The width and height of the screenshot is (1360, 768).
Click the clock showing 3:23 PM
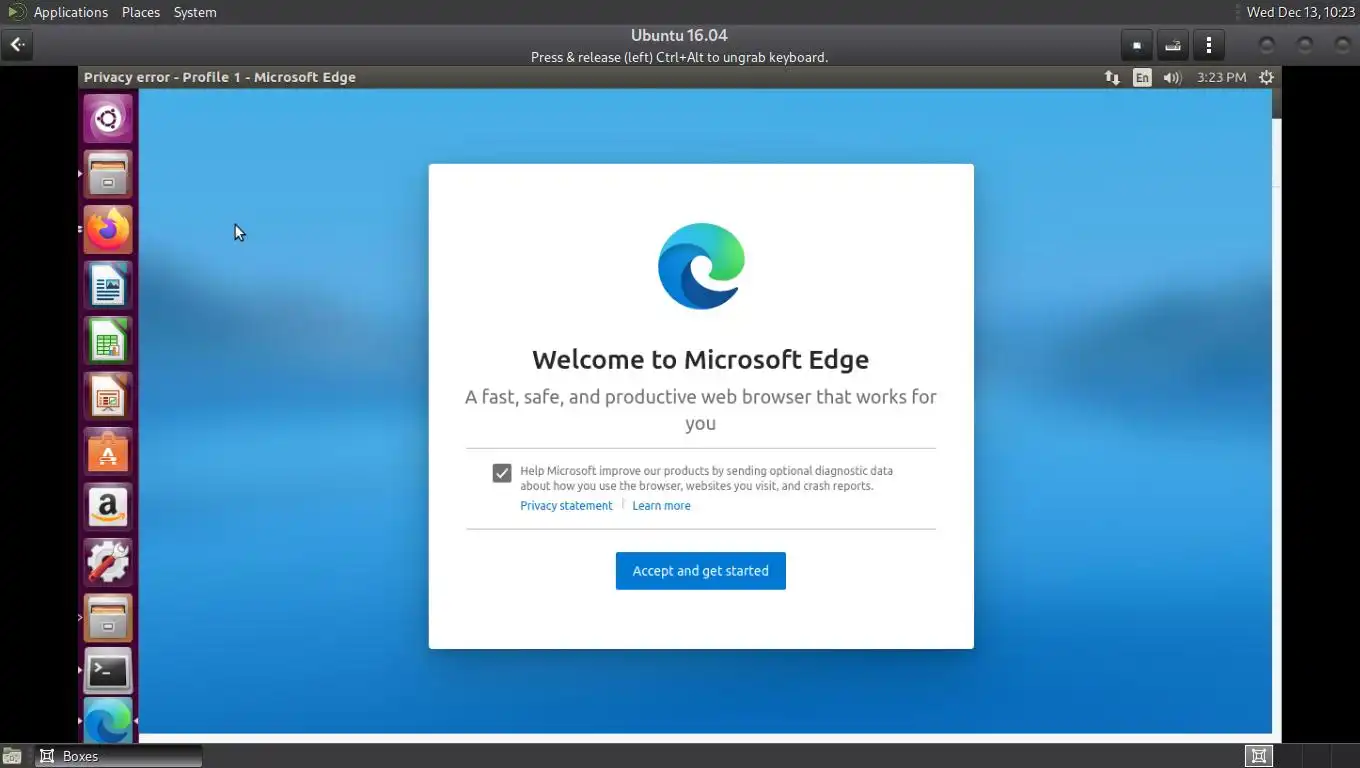click(1221, 77)
